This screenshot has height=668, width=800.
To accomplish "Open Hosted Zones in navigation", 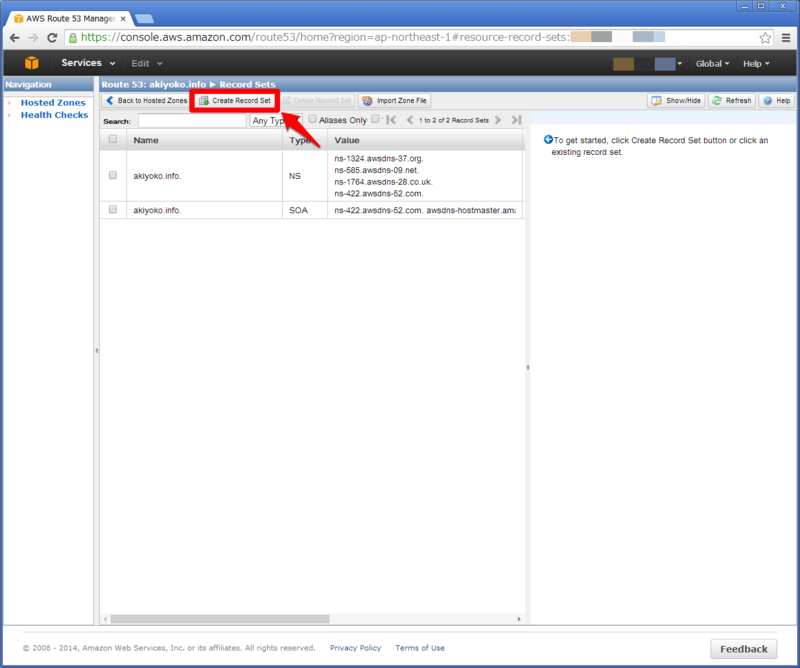I will 53,103.
